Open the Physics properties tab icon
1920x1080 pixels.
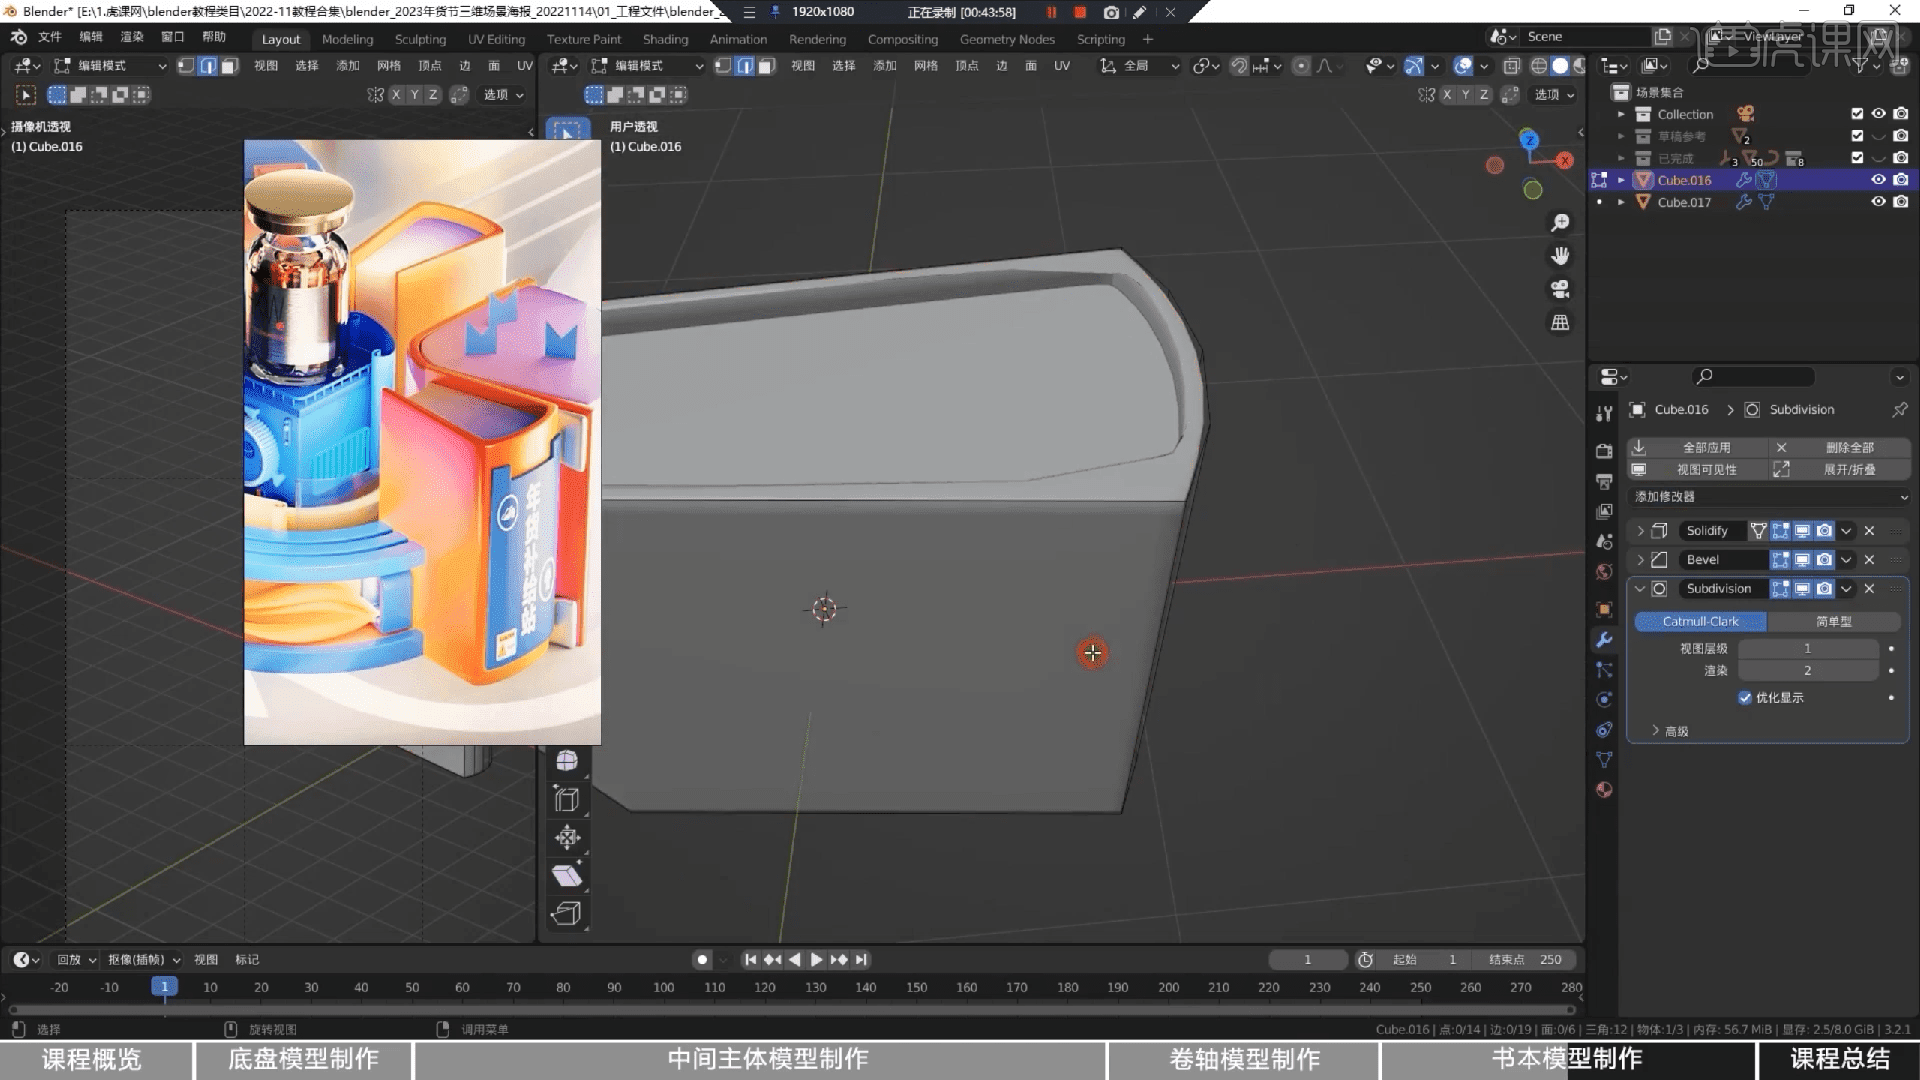(x=1604, y=700)
